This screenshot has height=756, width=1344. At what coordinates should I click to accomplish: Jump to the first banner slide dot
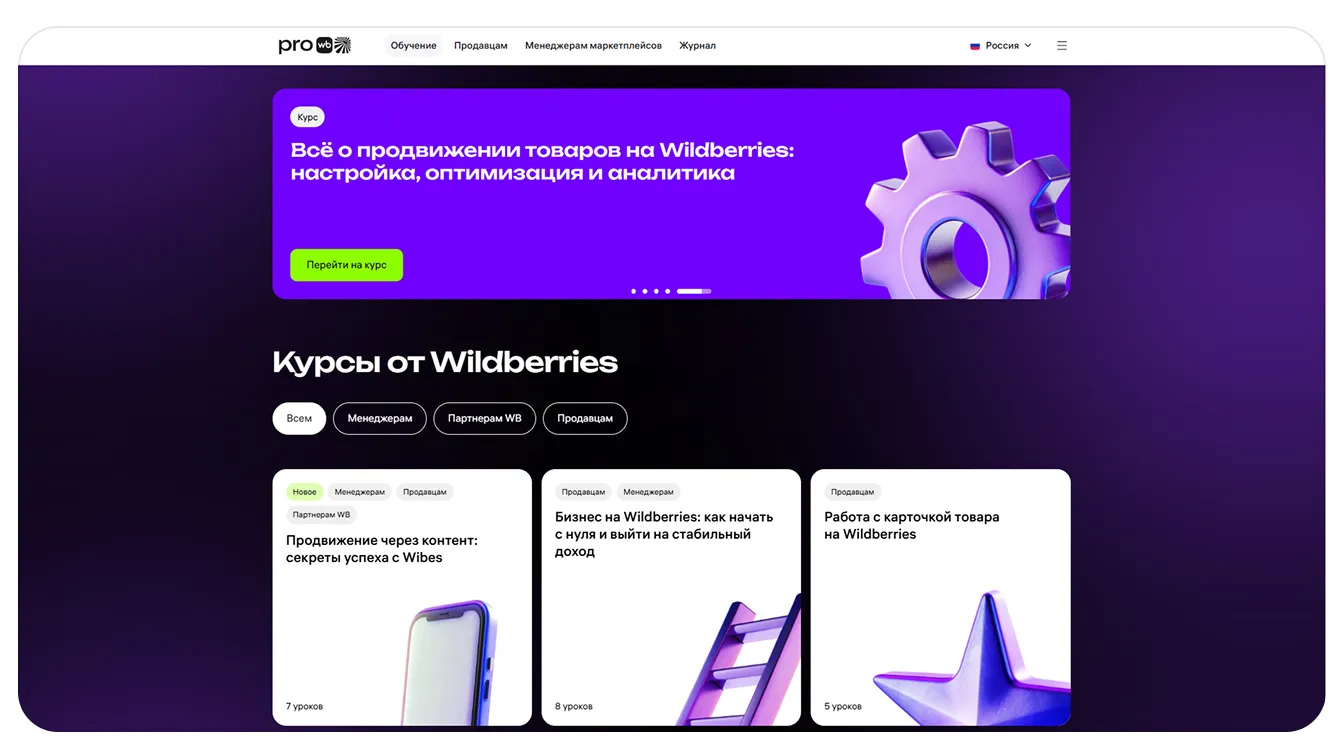633,291
